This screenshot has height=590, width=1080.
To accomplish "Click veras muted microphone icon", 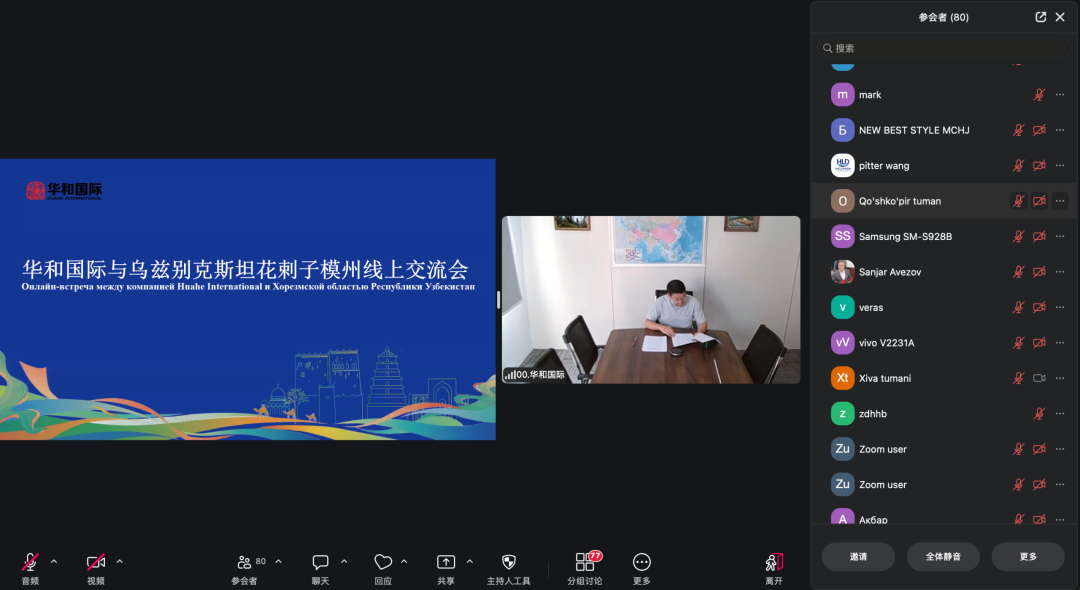I will (1018, 307).
